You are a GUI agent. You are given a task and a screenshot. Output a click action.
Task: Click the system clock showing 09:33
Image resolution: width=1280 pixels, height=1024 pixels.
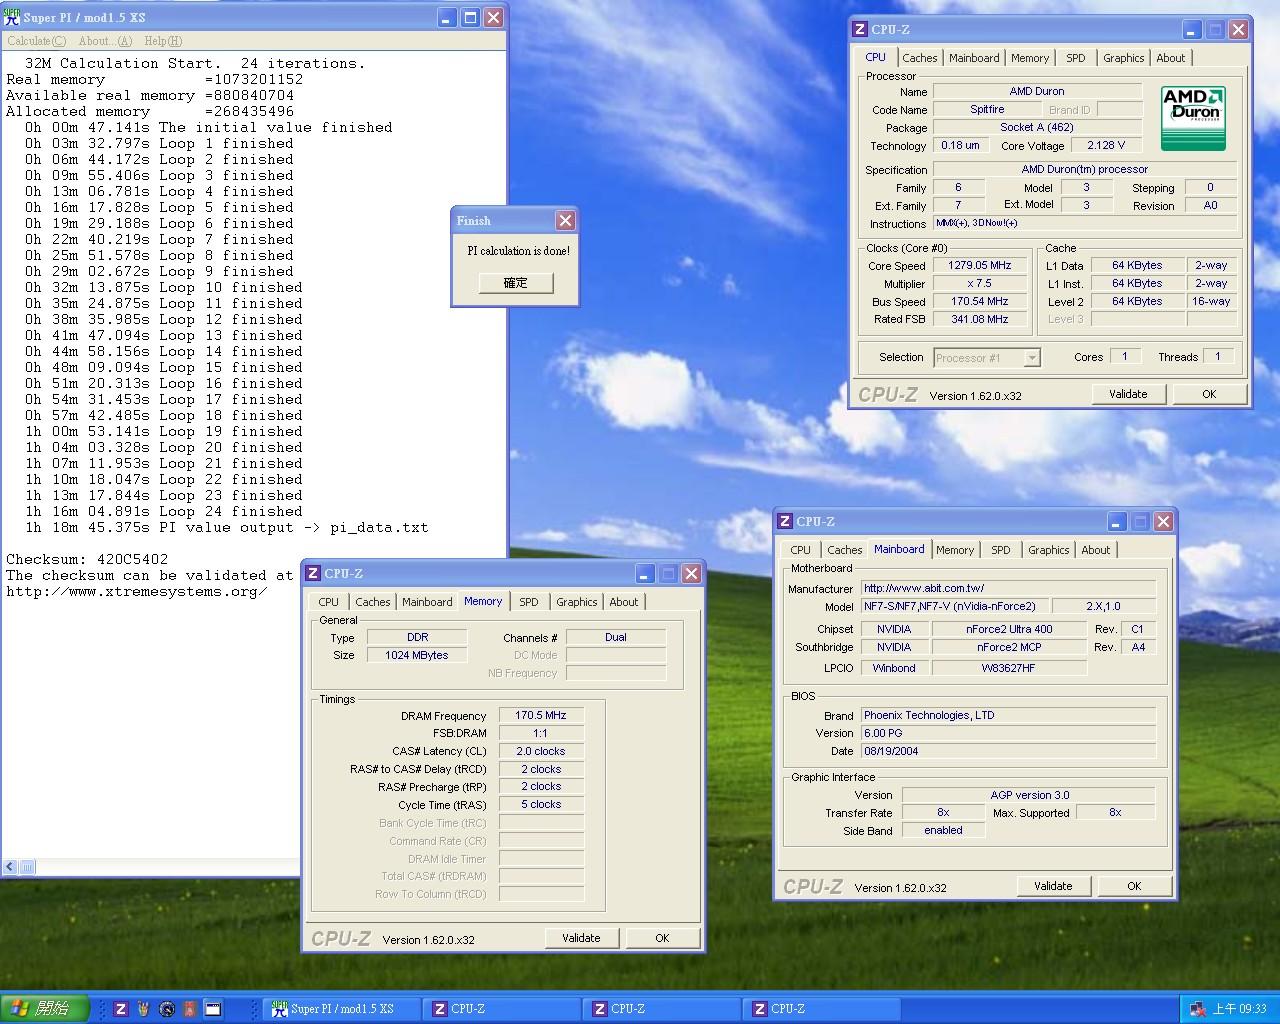point(1239,1009)
